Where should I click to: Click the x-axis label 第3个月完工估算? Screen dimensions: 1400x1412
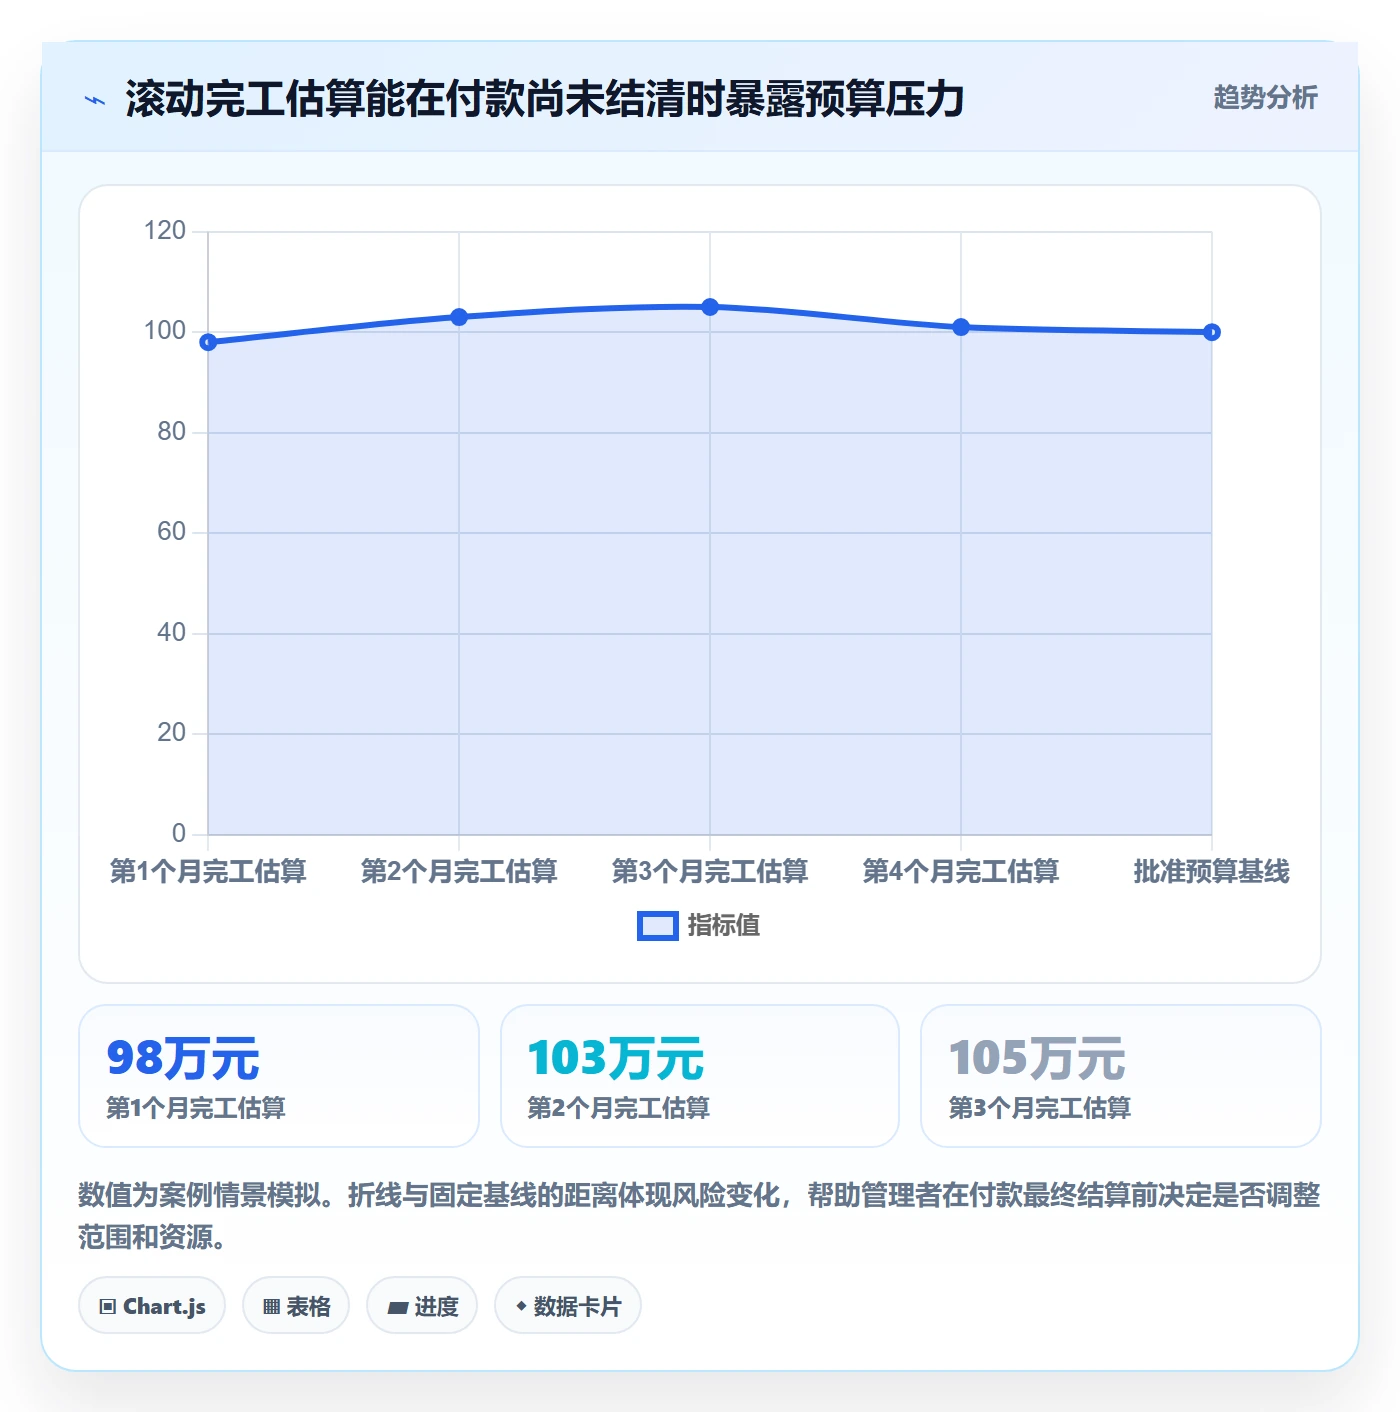pyautogui.click(x=710, y=871)
